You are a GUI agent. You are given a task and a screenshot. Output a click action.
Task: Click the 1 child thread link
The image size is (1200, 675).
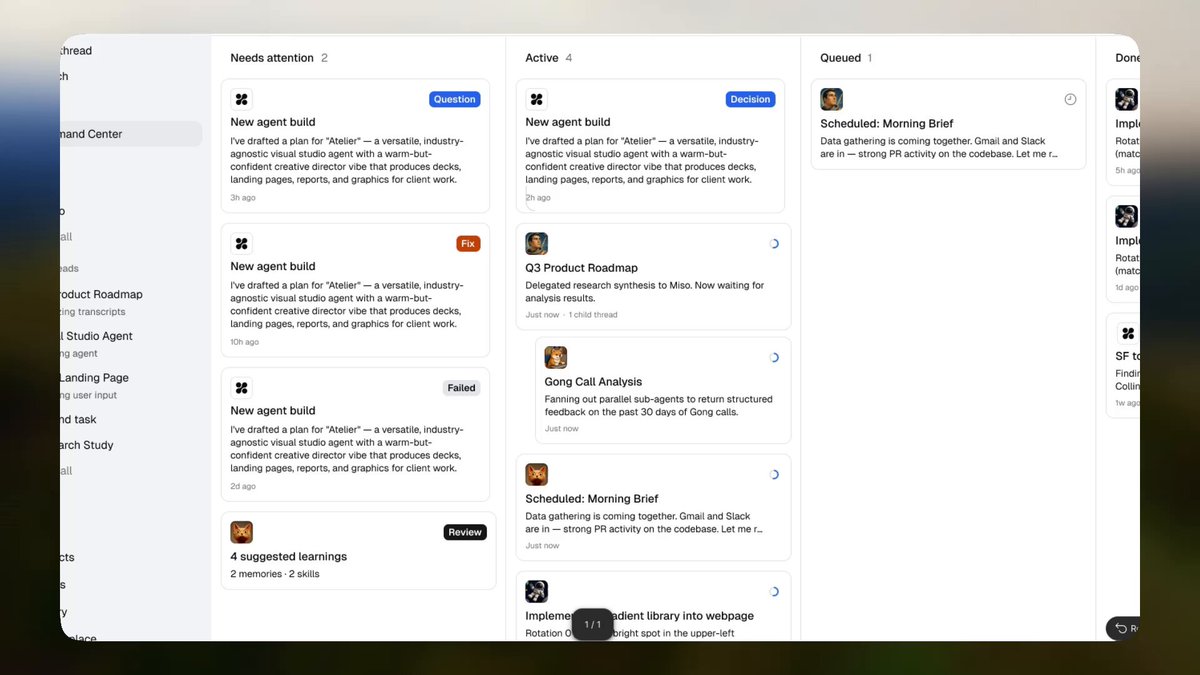593,315
